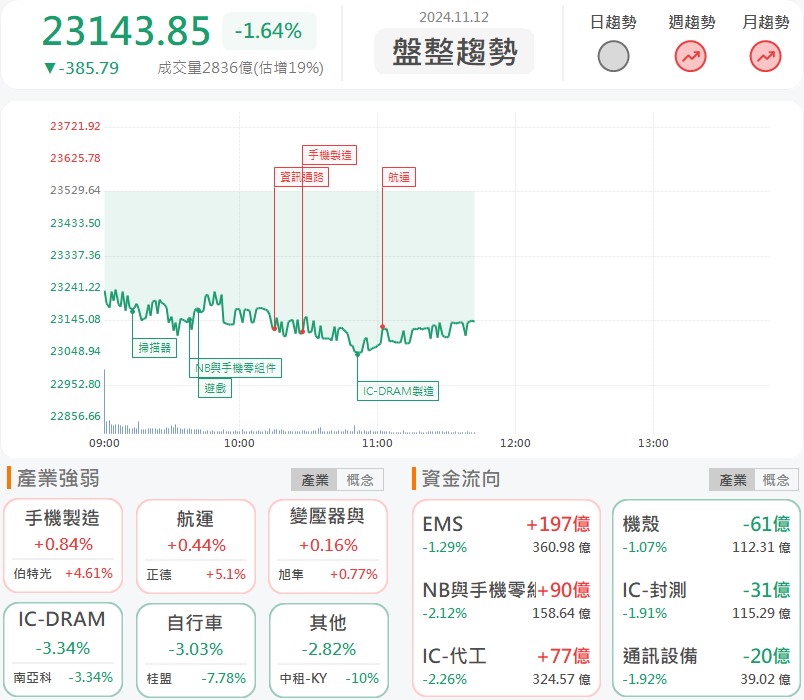Click the IC-封測 -31億 fund flow row

click(706, 601)
